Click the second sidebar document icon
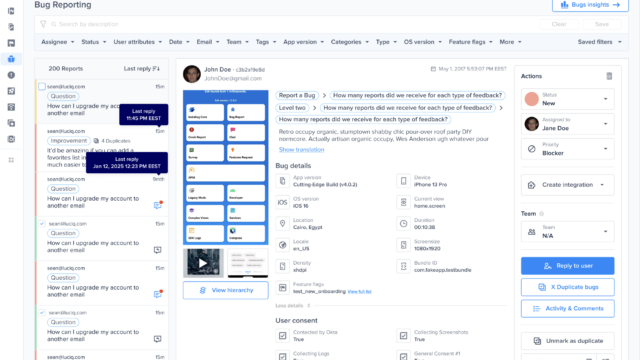 click(x=11, y=27)
